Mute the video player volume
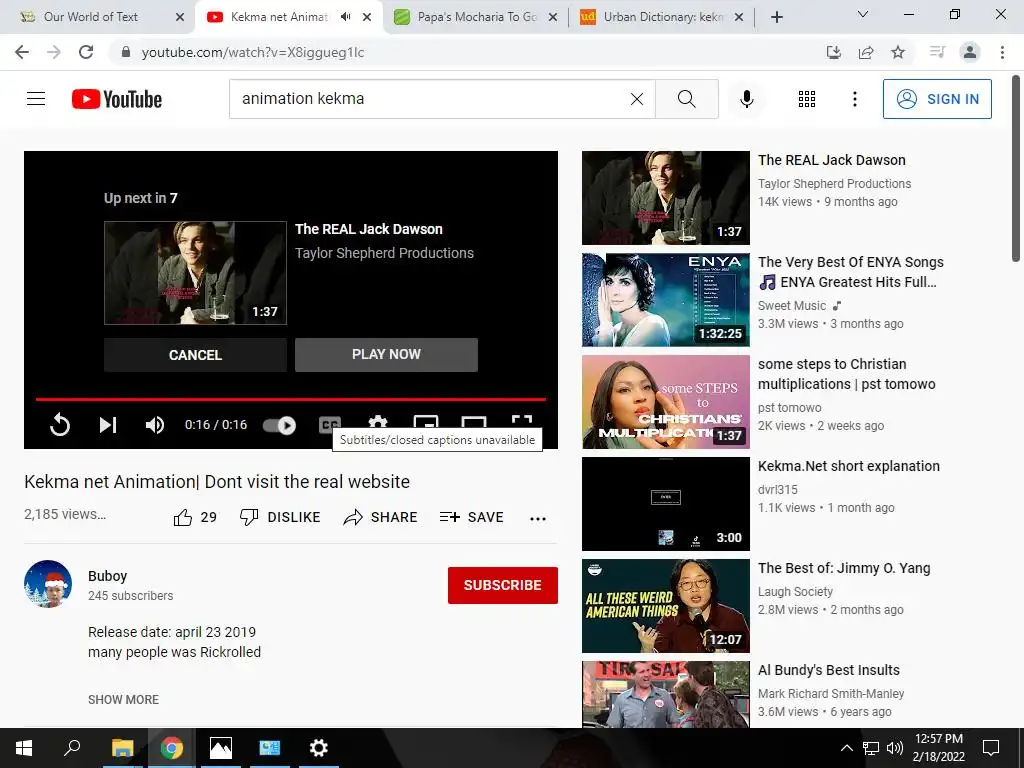Image resolution: width=1024 pixels, height=768 pixels. pyautogui.click(x=155, y=425)
